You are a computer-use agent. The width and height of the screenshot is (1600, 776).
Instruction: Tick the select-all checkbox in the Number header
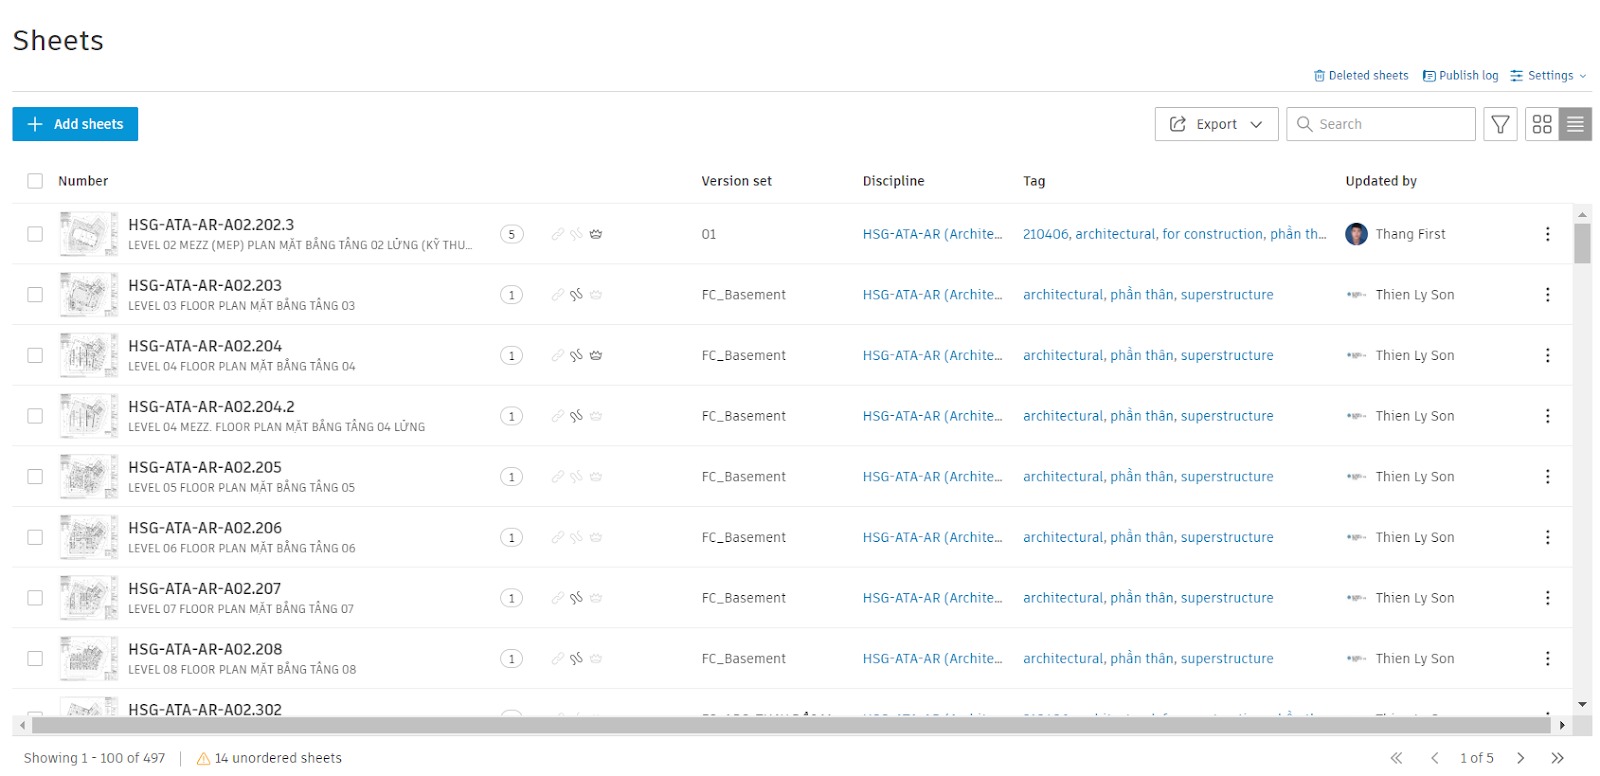pyautogui.click(x=35, y=181)
